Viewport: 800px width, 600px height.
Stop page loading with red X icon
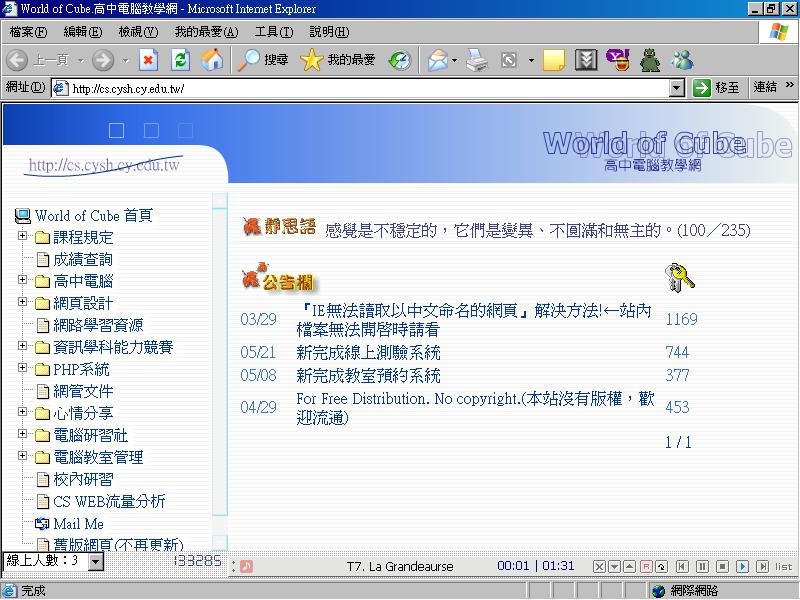click(148, 61)
